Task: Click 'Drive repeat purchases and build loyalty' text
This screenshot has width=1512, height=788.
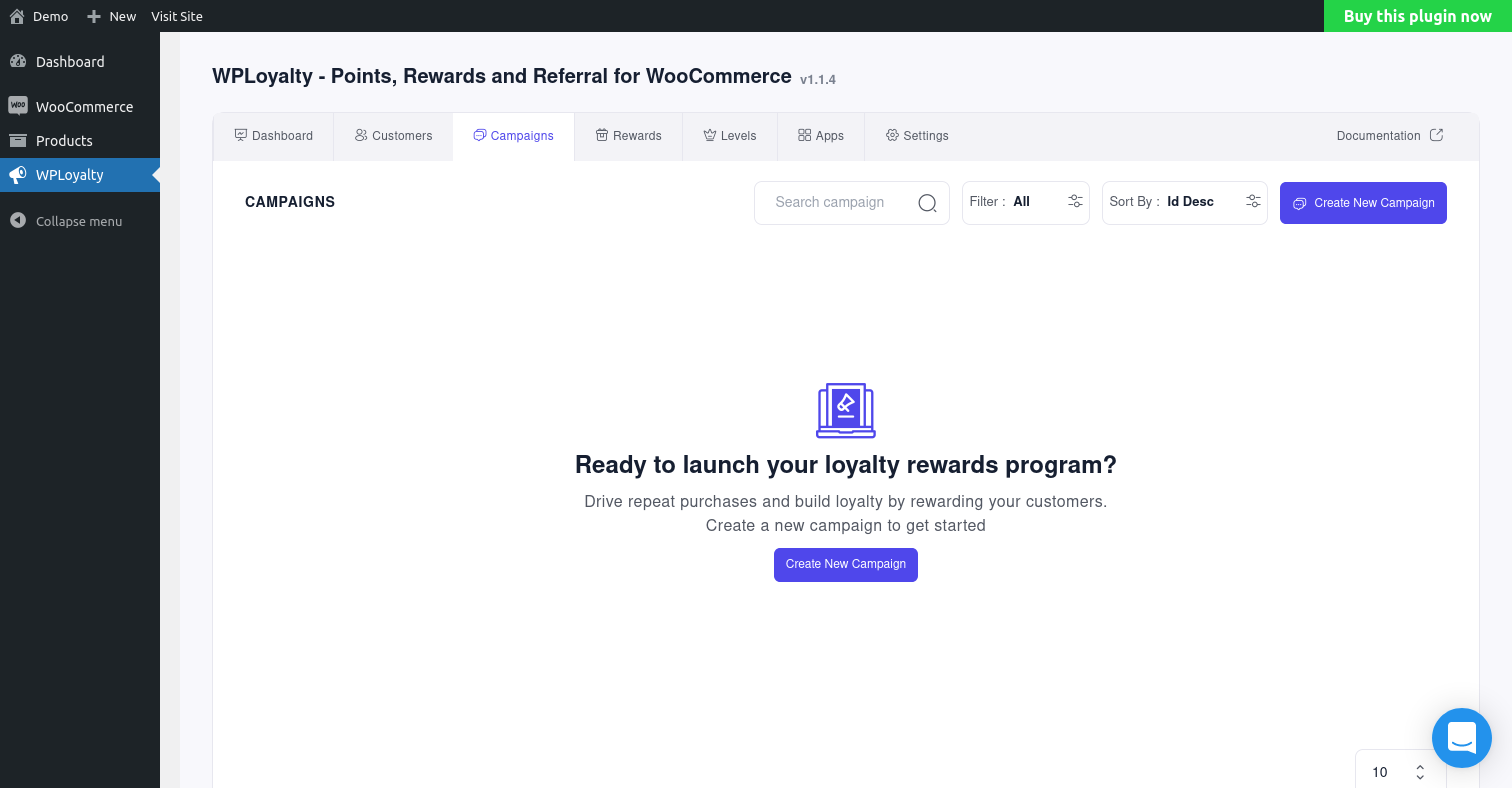Action: 846,501
